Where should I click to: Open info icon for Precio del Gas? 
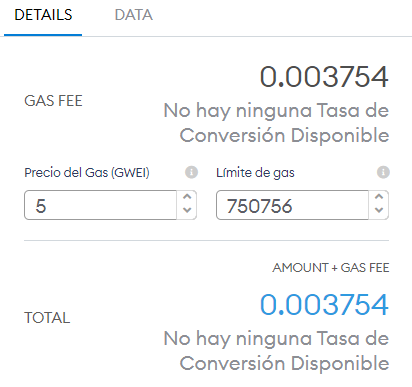tap(191, 172)
